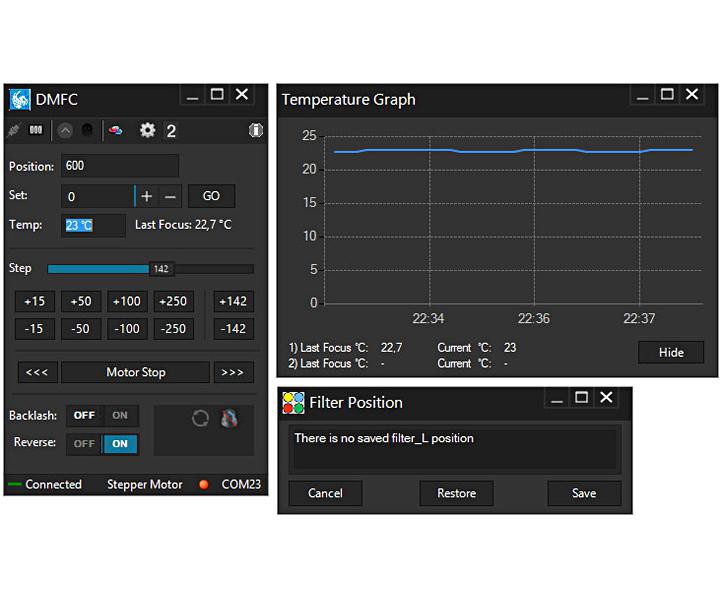The image size is (720, 600).
Task: Click the Step slider handle at 142
Action: (x=160, y=269)
